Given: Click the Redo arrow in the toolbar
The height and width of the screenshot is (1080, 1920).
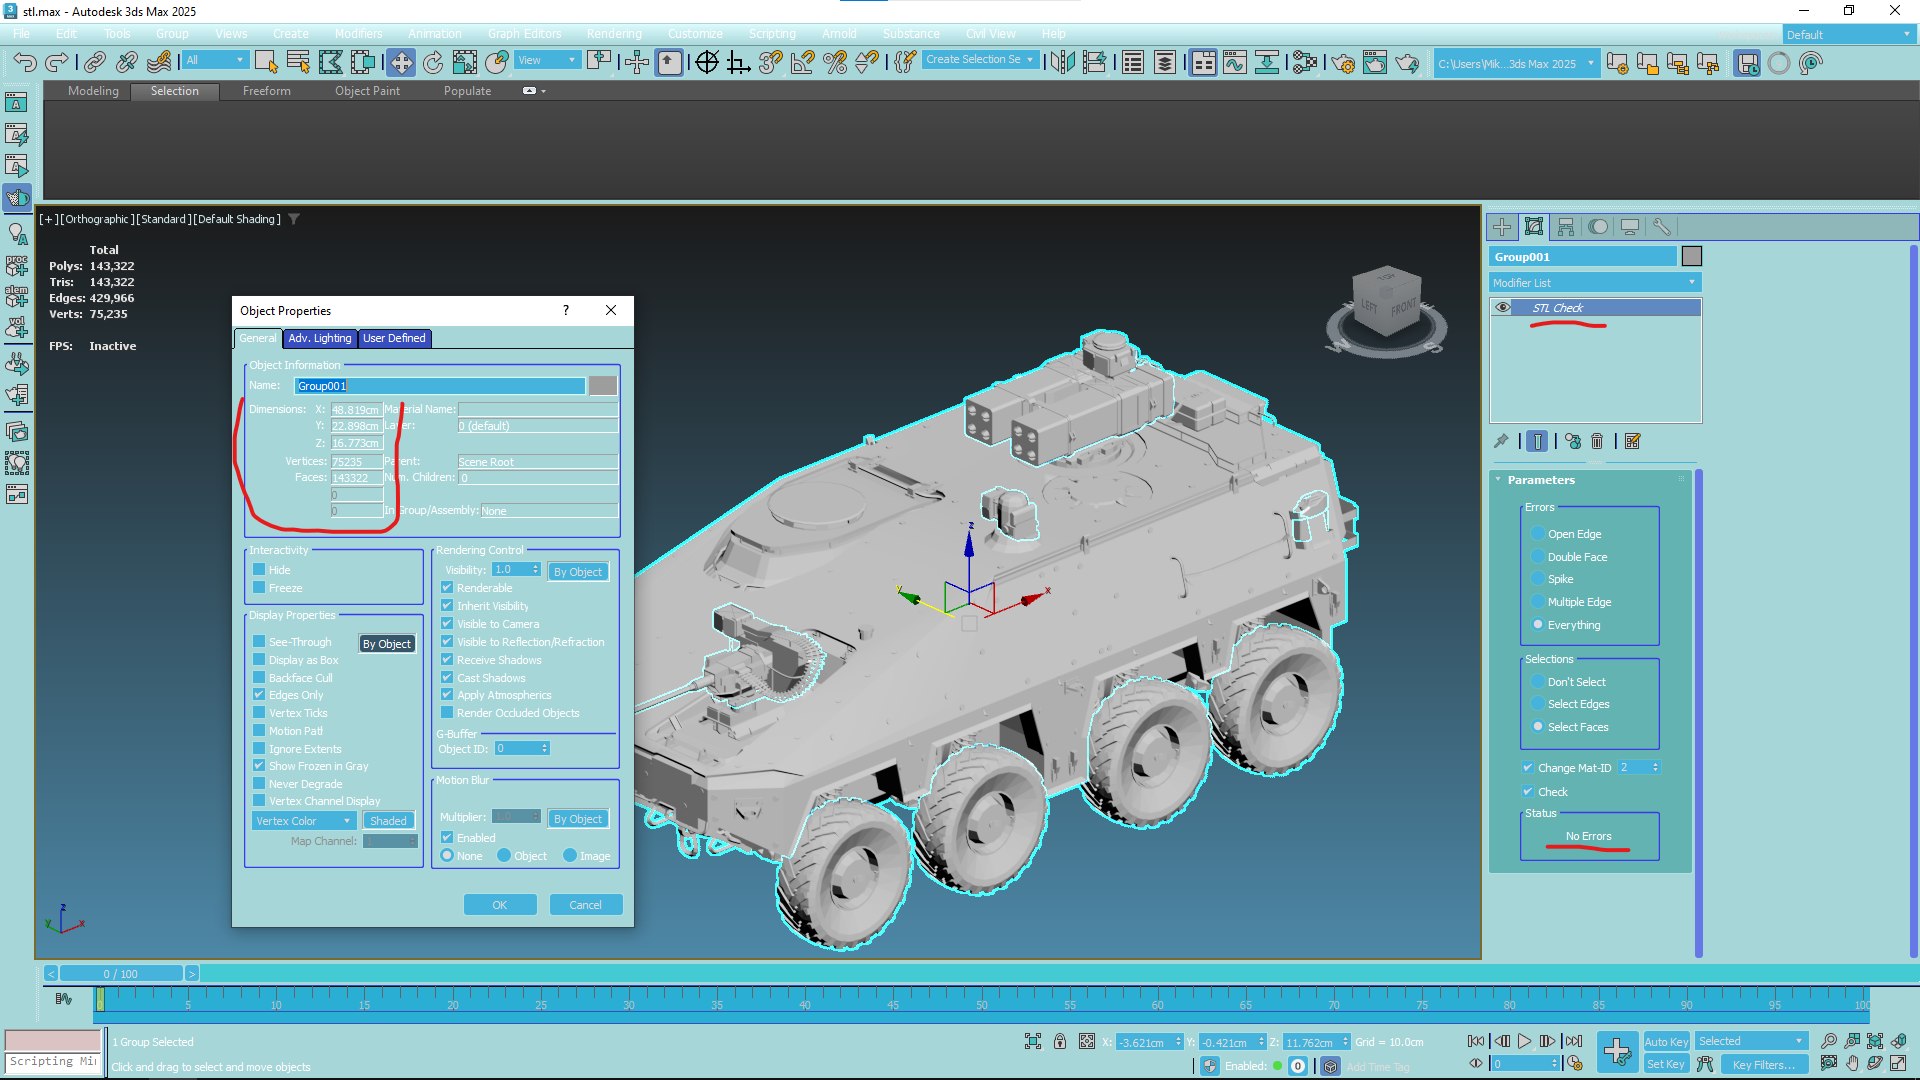Looking at the screenshot, I should click(x=56, y=63).
